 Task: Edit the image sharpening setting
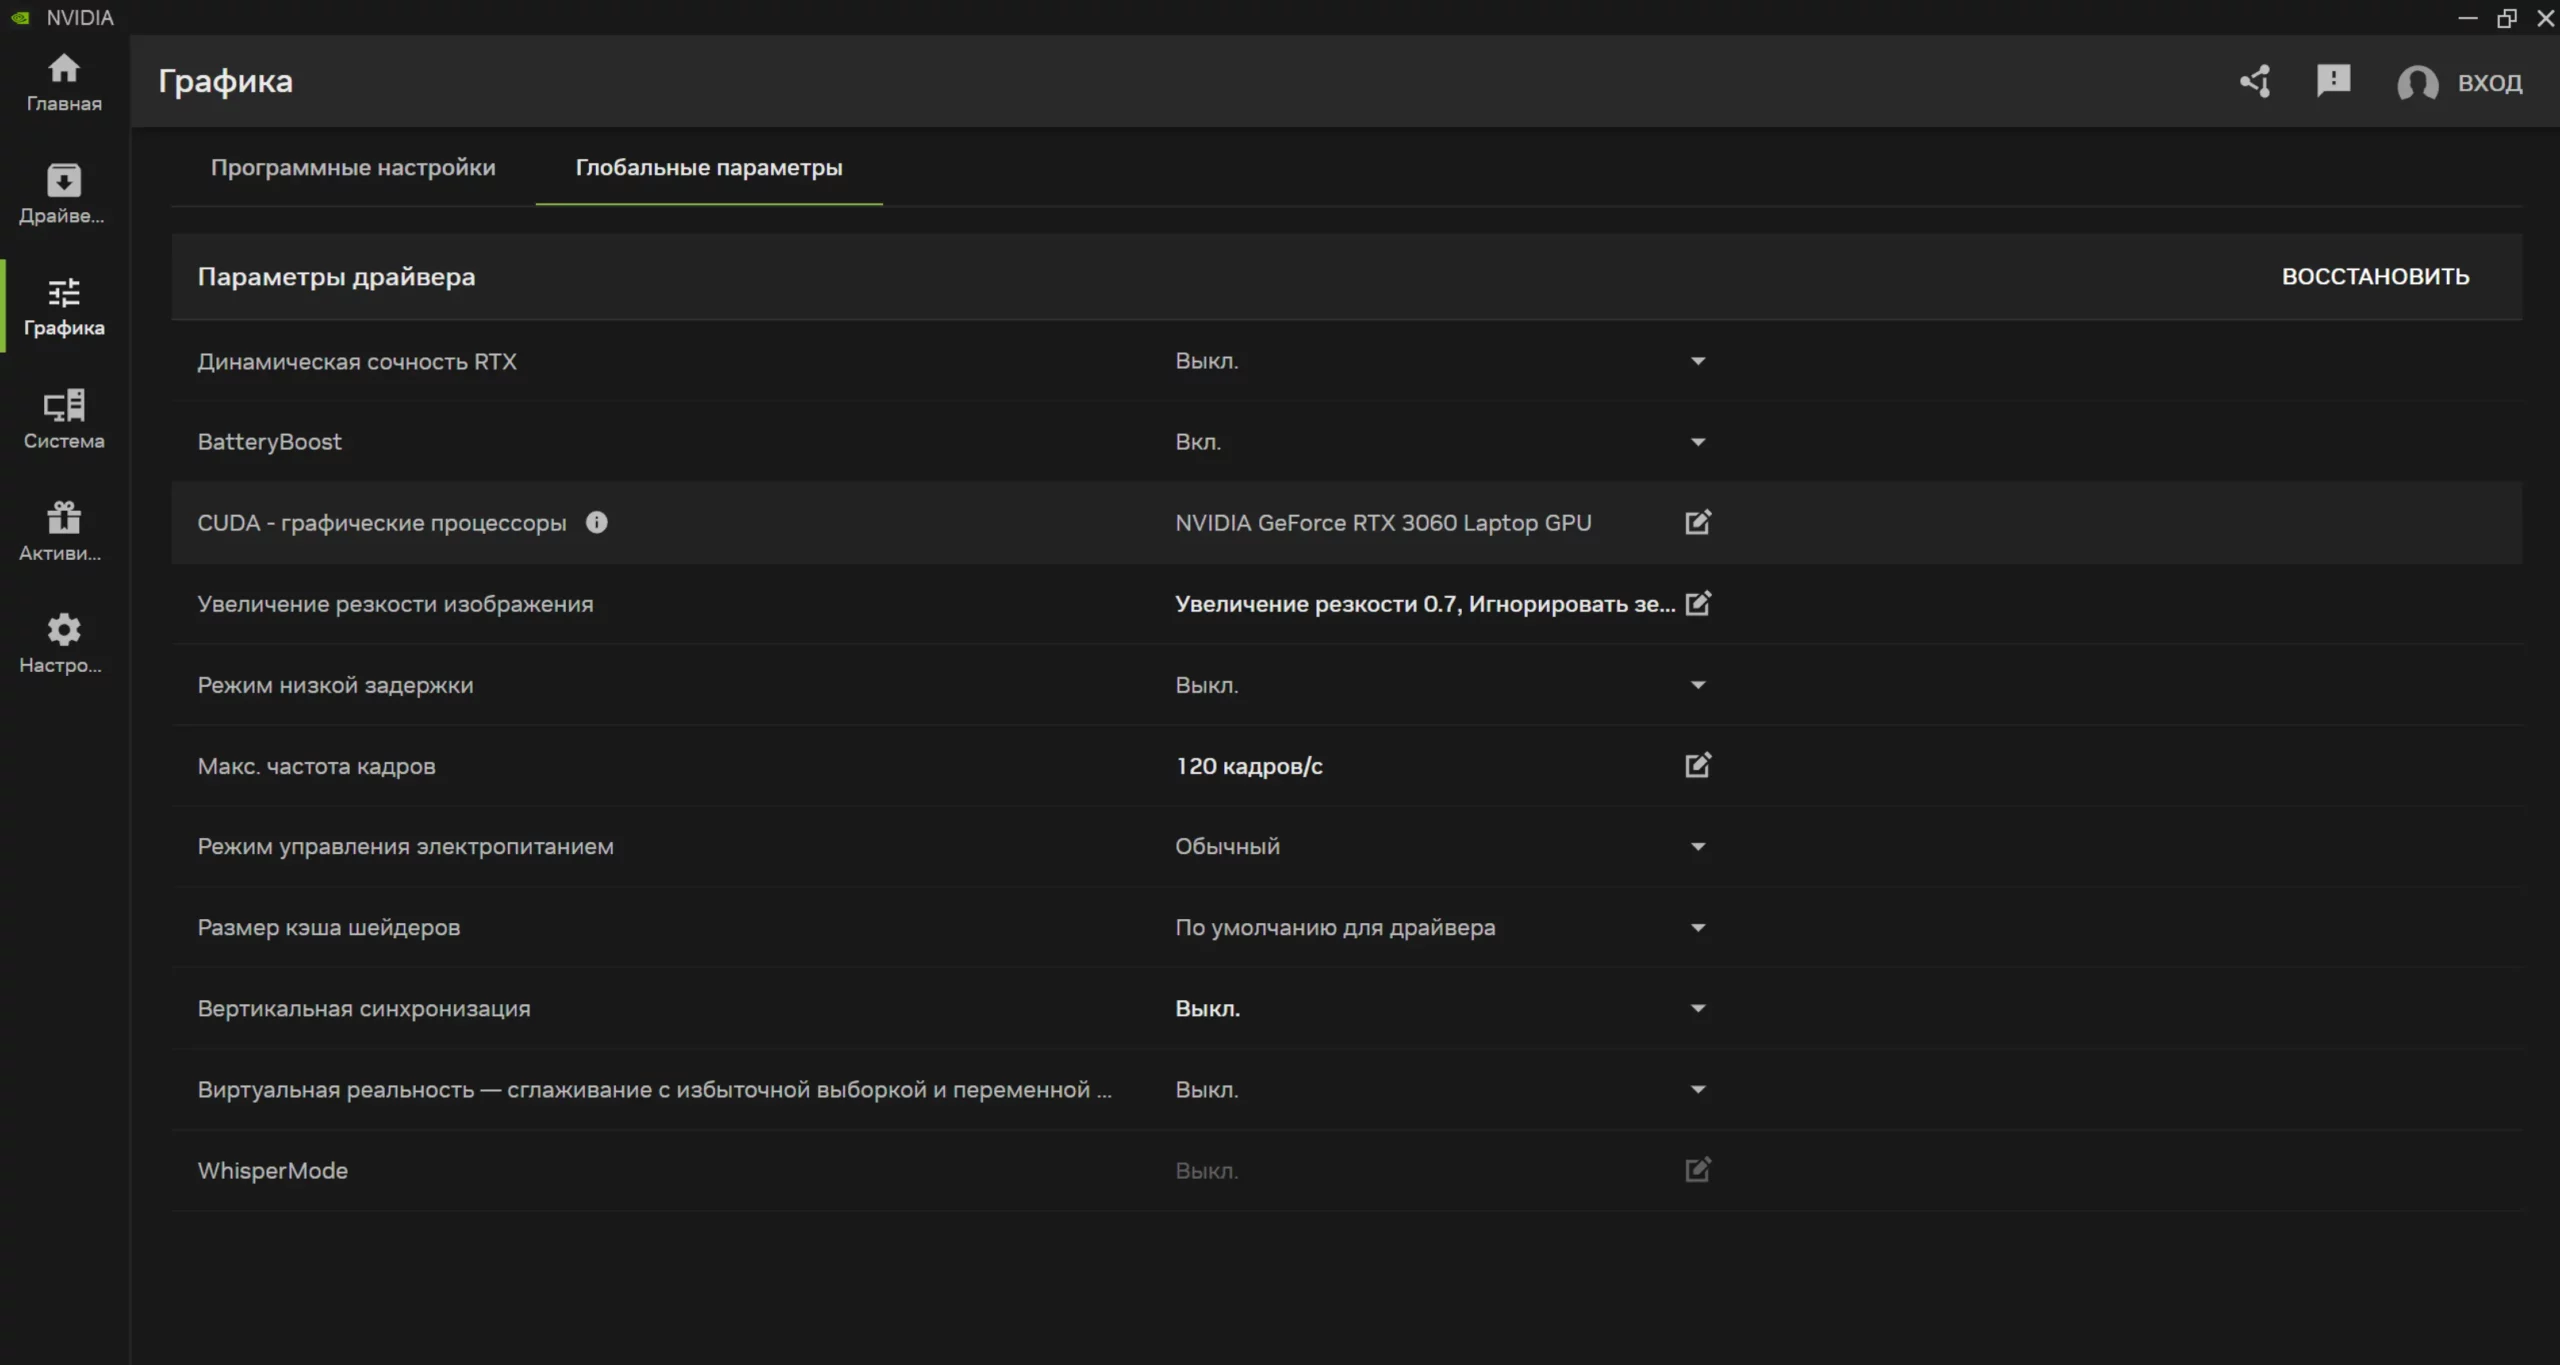coord(1697,603)
